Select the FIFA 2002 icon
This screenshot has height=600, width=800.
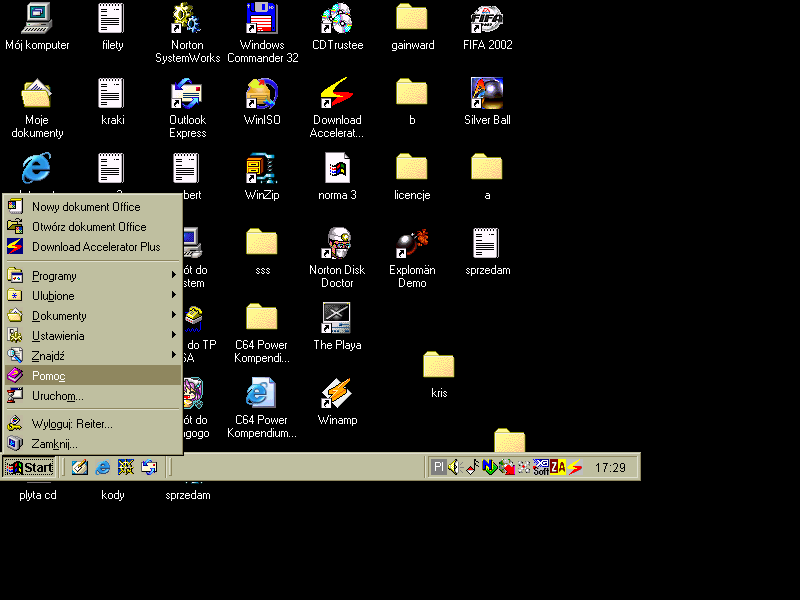click(487, 19)
